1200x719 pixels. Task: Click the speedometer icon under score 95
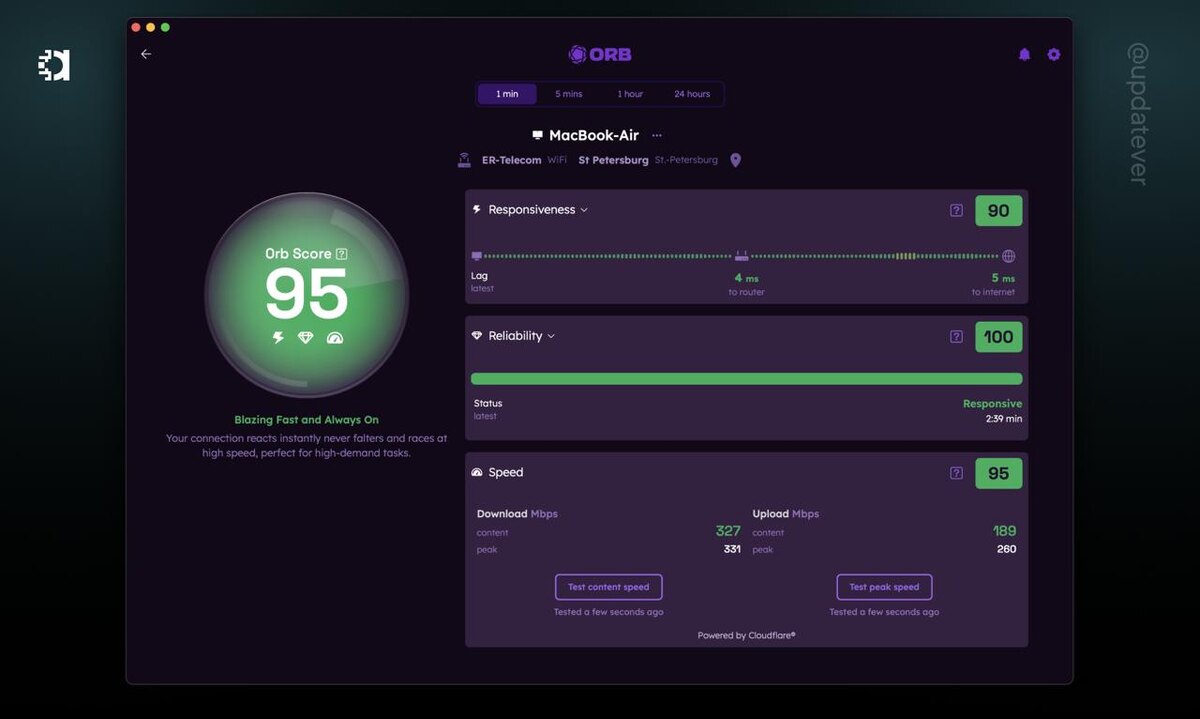(335, 338)
